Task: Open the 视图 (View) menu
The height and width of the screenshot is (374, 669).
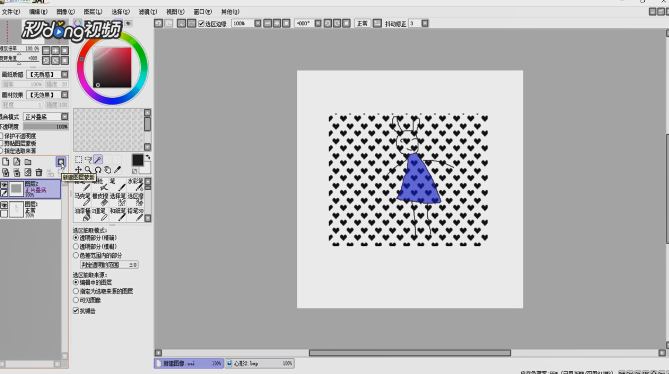Action: (x=175, y=12)
